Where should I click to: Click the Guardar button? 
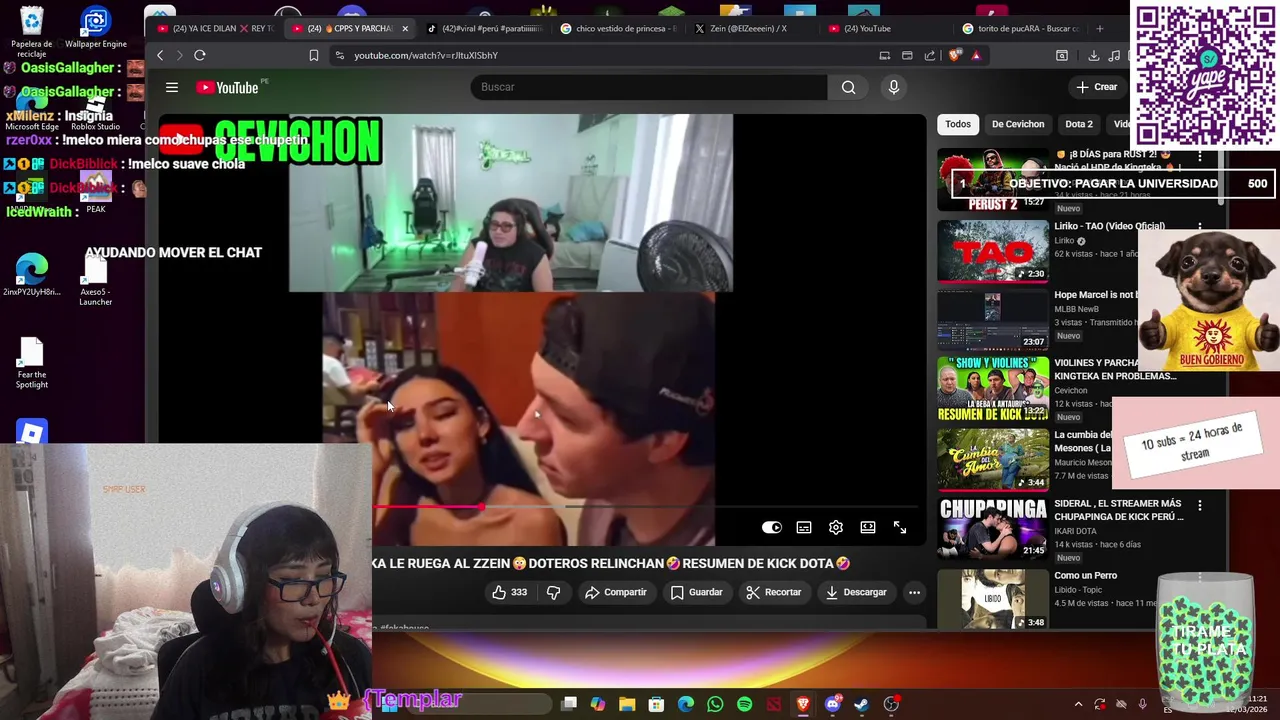[x=696, y=593]
